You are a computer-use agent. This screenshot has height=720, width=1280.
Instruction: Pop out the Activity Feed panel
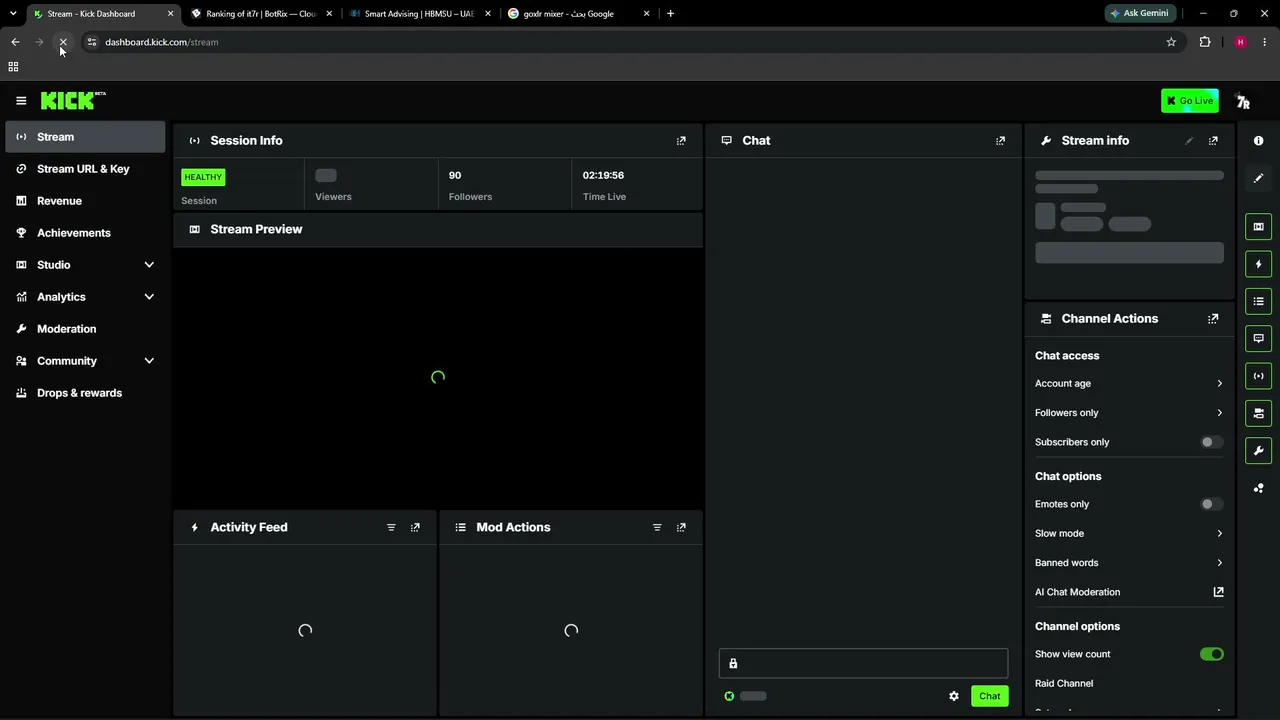(415, 527)
